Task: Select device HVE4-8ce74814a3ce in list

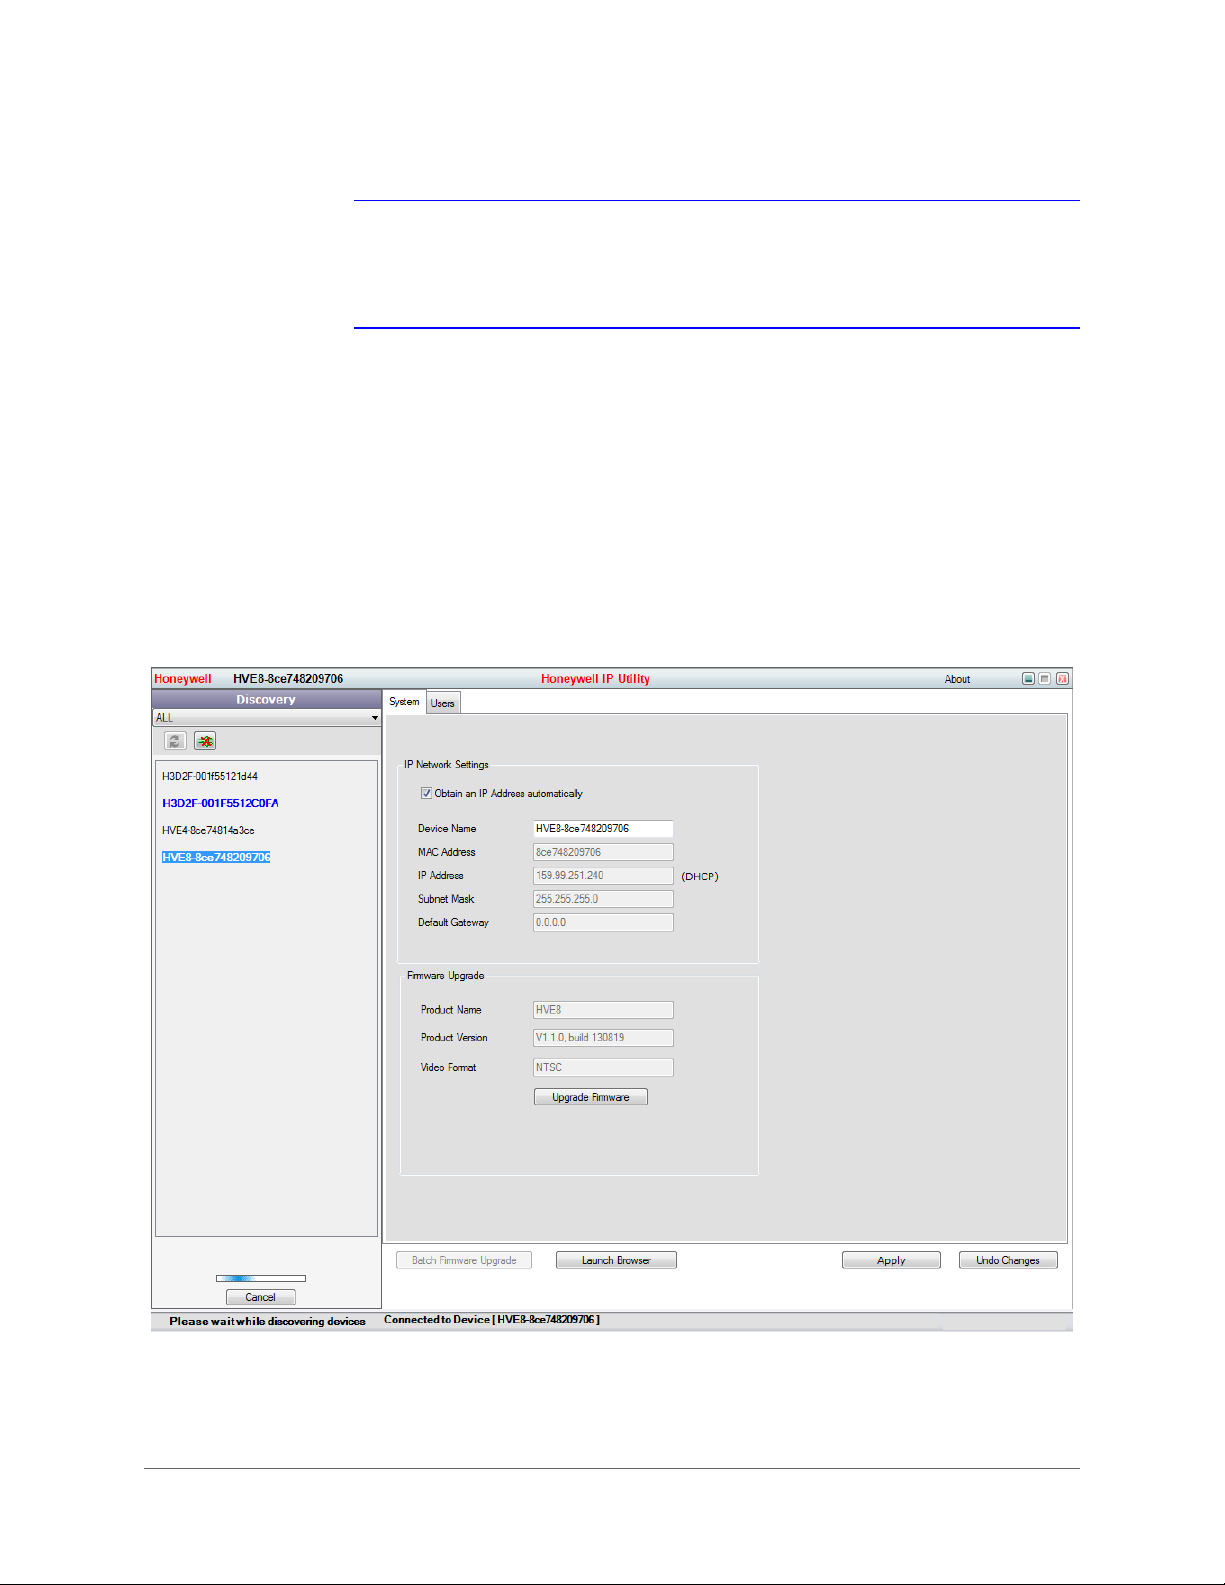Action: click(x=208, y=830)
